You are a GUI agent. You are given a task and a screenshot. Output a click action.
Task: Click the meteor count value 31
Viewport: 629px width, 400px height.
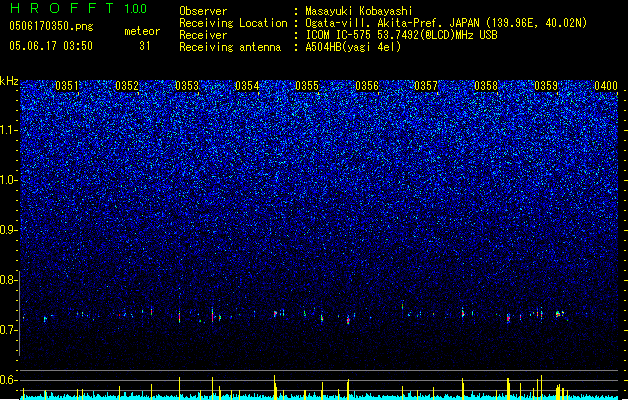(x=145, y=46)
